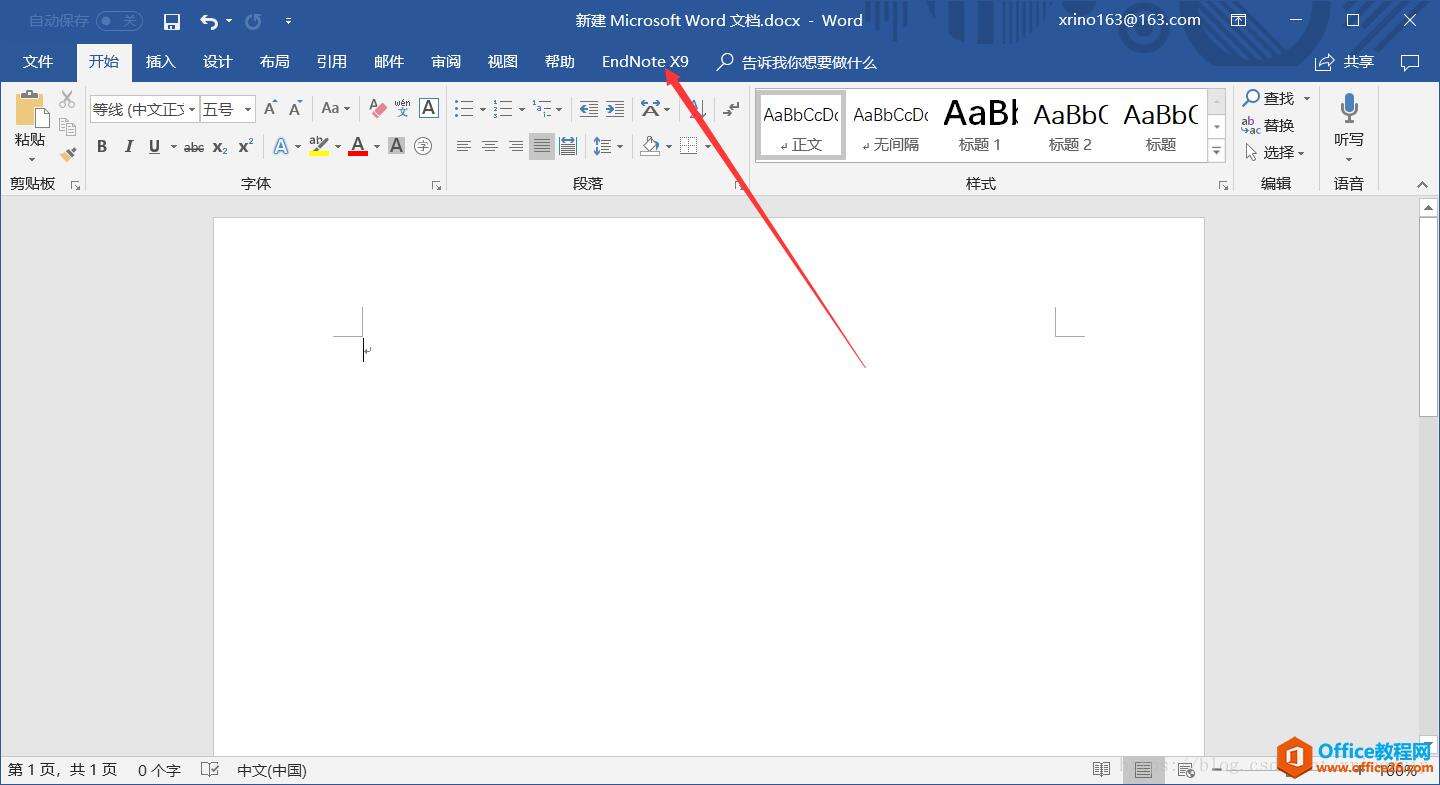Click the Read Mode view icon in status bar

coord(1101,770)
